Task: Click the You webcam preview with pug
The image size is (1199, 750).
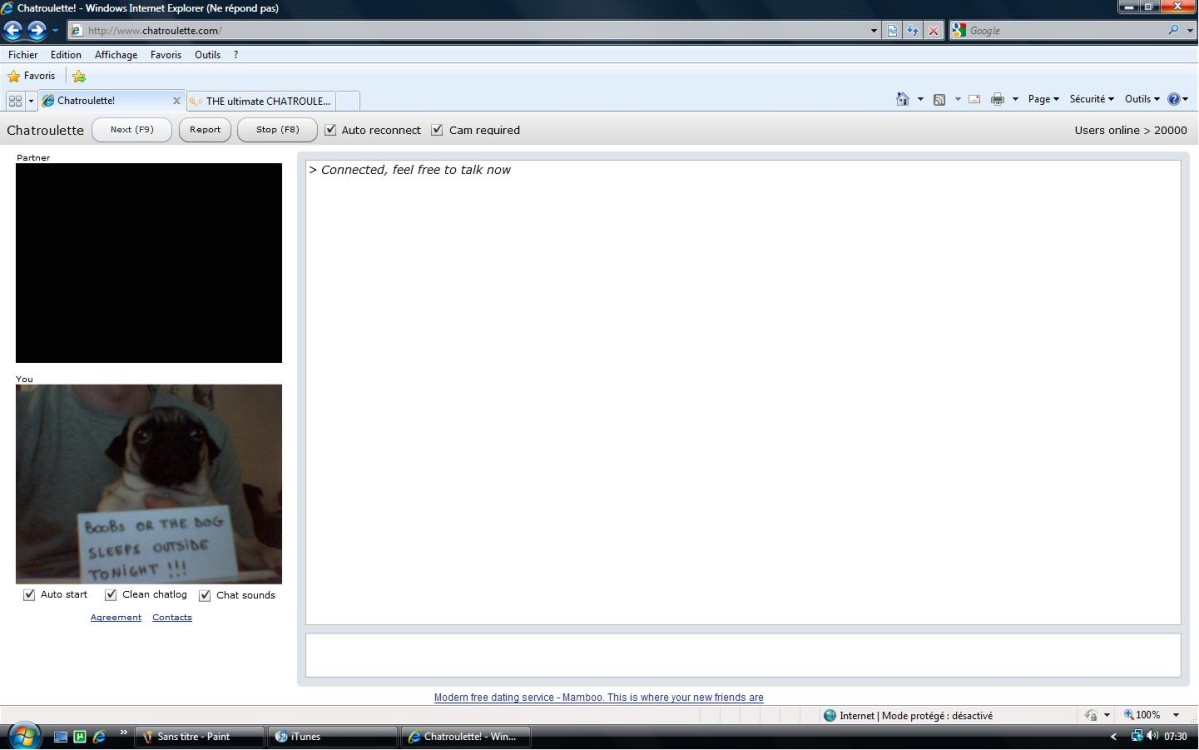Action: coord(149,484)
